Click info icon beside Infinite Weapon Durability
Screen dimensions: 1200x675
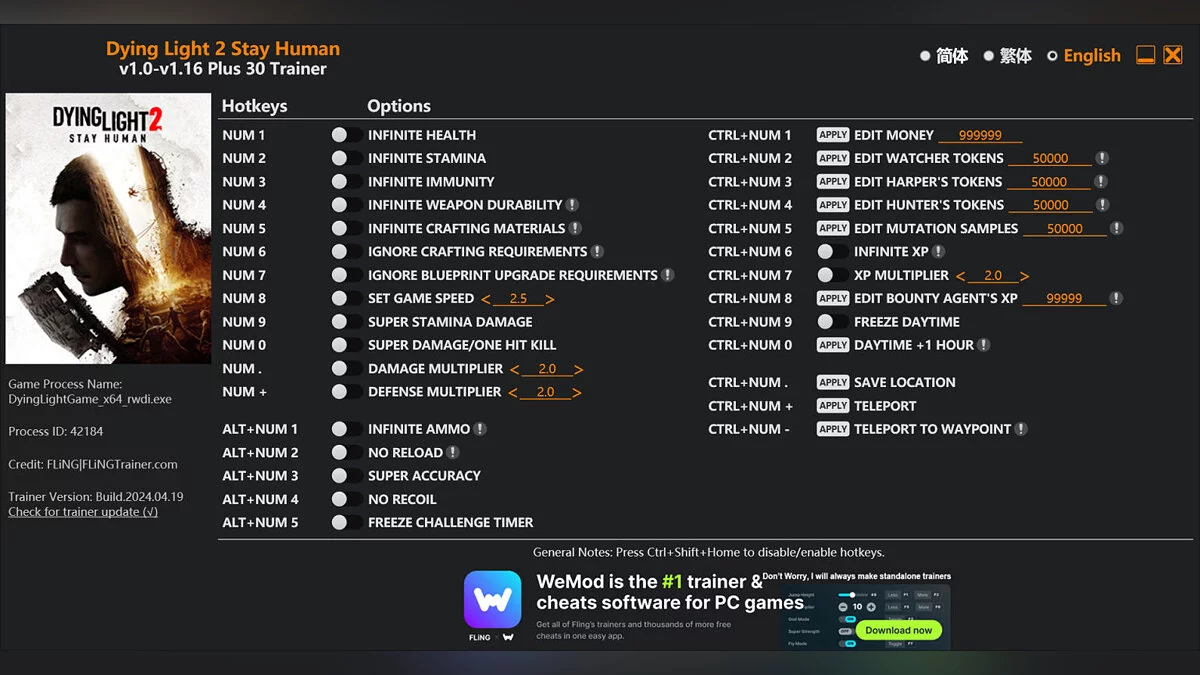pyautogui.click(x=572, y=205)
